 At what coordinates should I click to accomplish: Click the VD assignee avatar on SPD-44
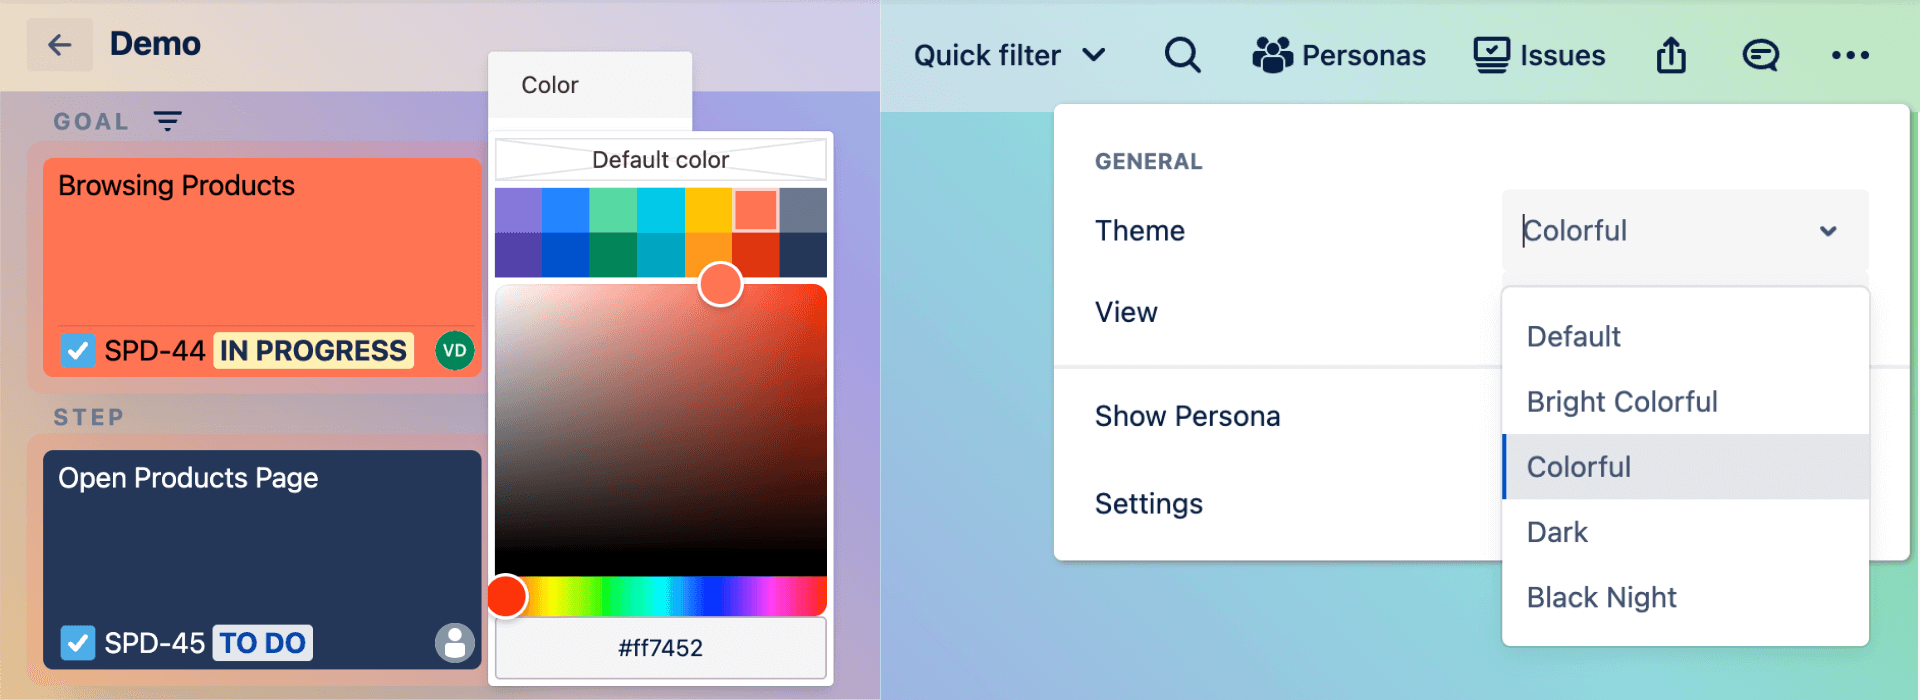coord(455,351)
